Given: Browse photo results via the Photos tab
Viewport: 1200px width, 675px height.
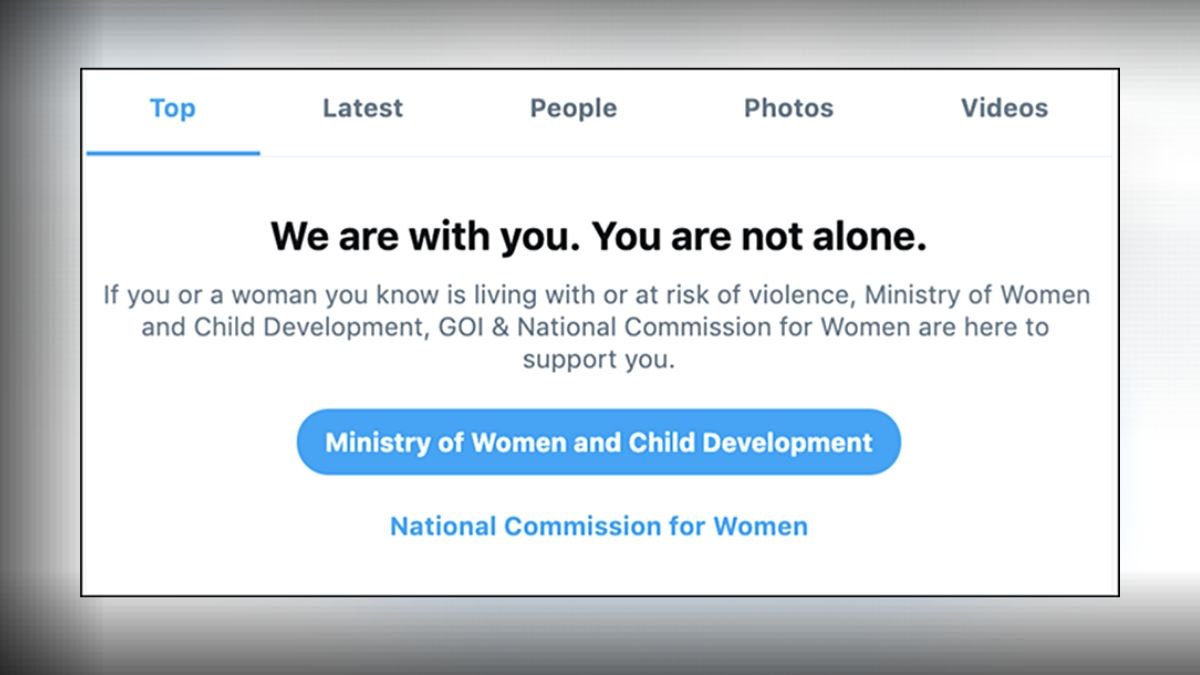Looking at the screenshot, I should point(789,108).
